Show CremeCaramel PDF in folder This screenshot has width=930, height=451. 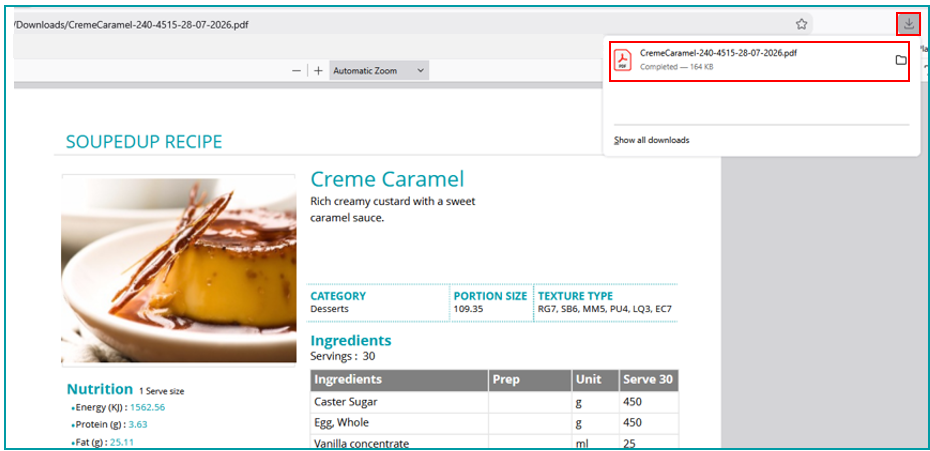point(900,60)
